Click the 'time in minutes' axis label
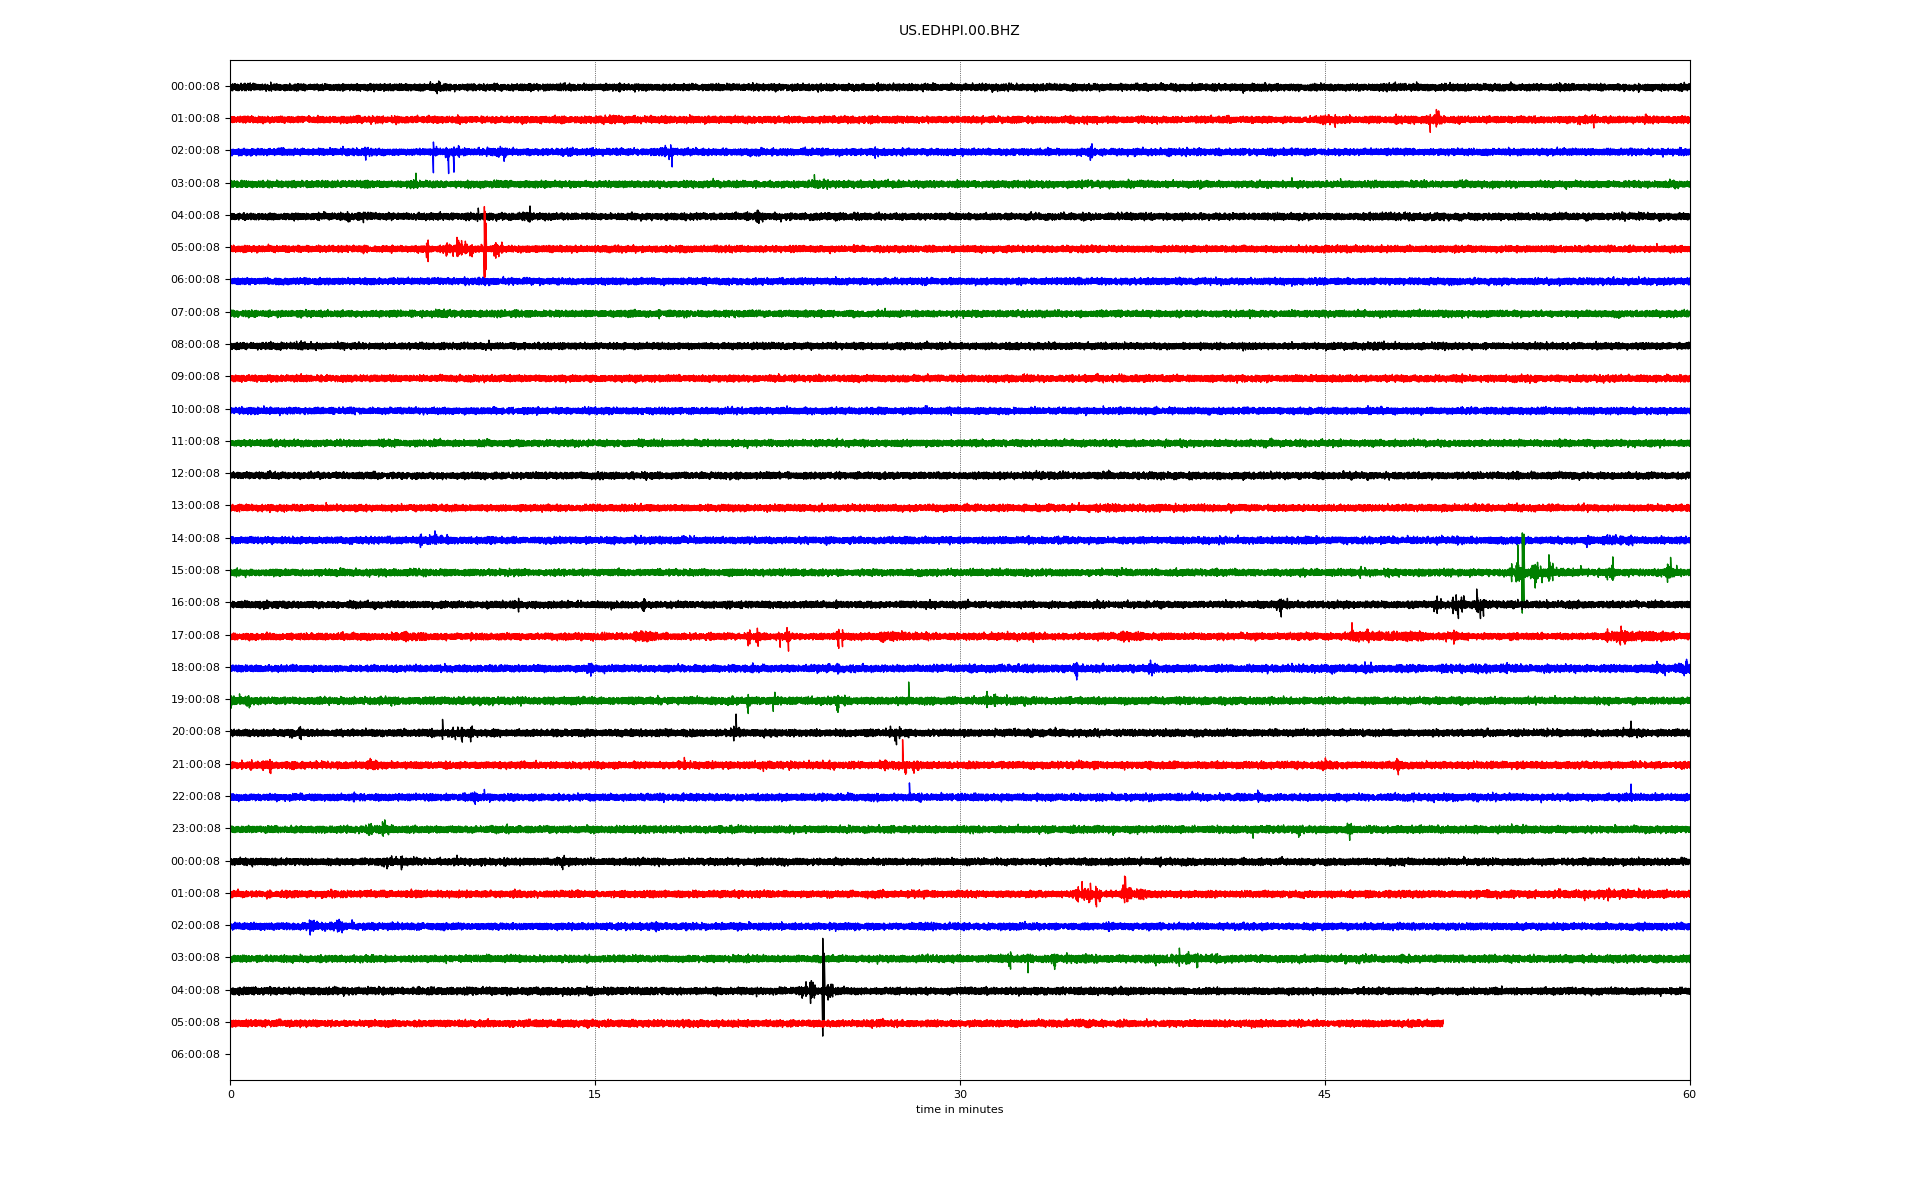Image resolution: width=1920 pixels, height=1200 pixels. point(959,1110)
